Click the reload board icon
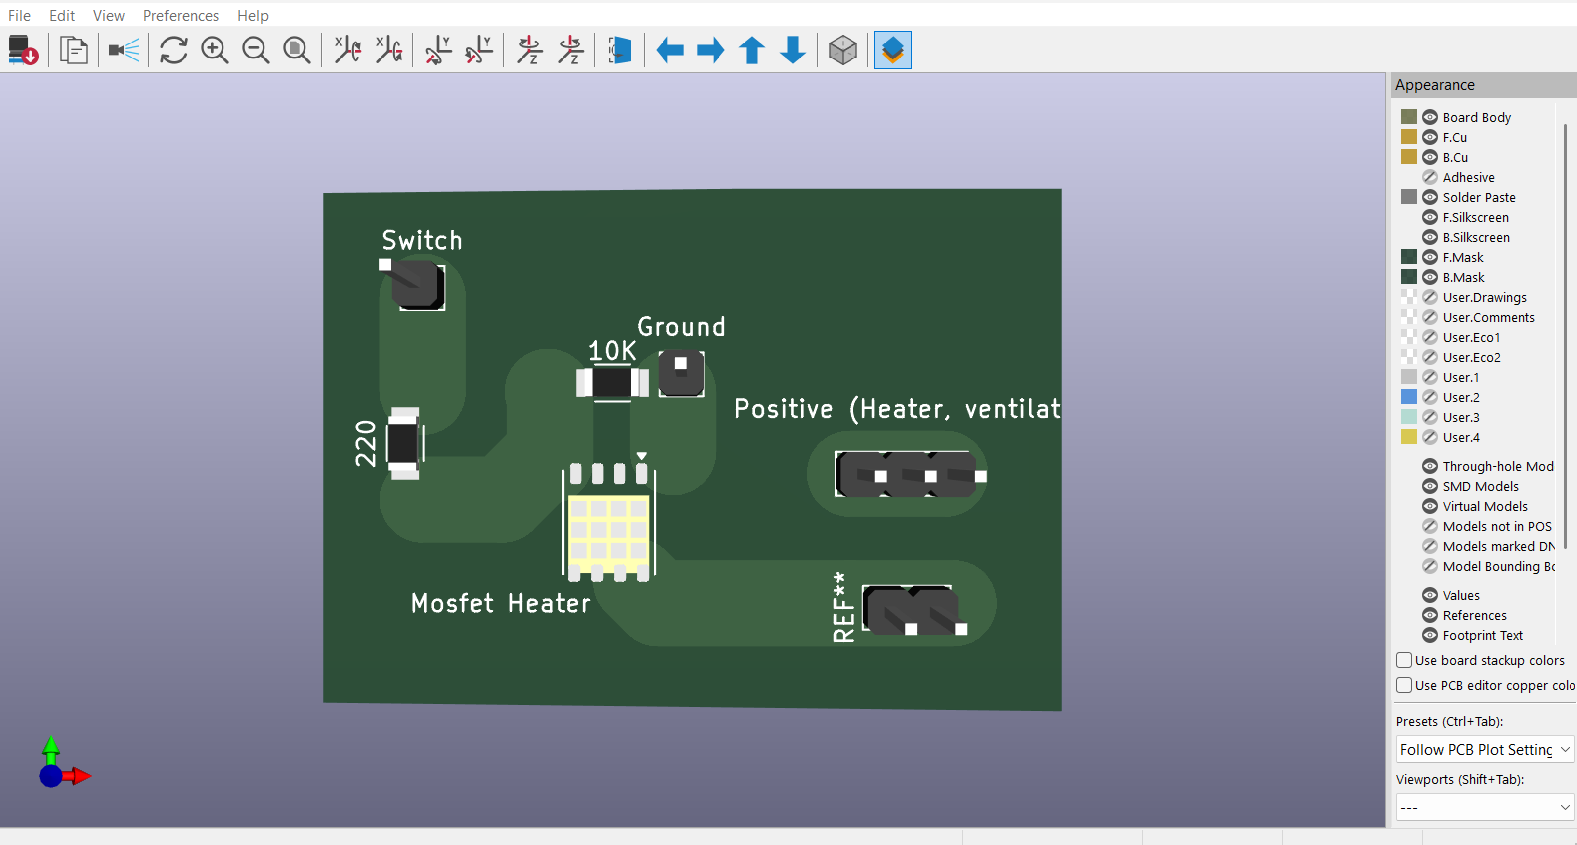This screenshot has height=845, width=1577. [23, 50]
